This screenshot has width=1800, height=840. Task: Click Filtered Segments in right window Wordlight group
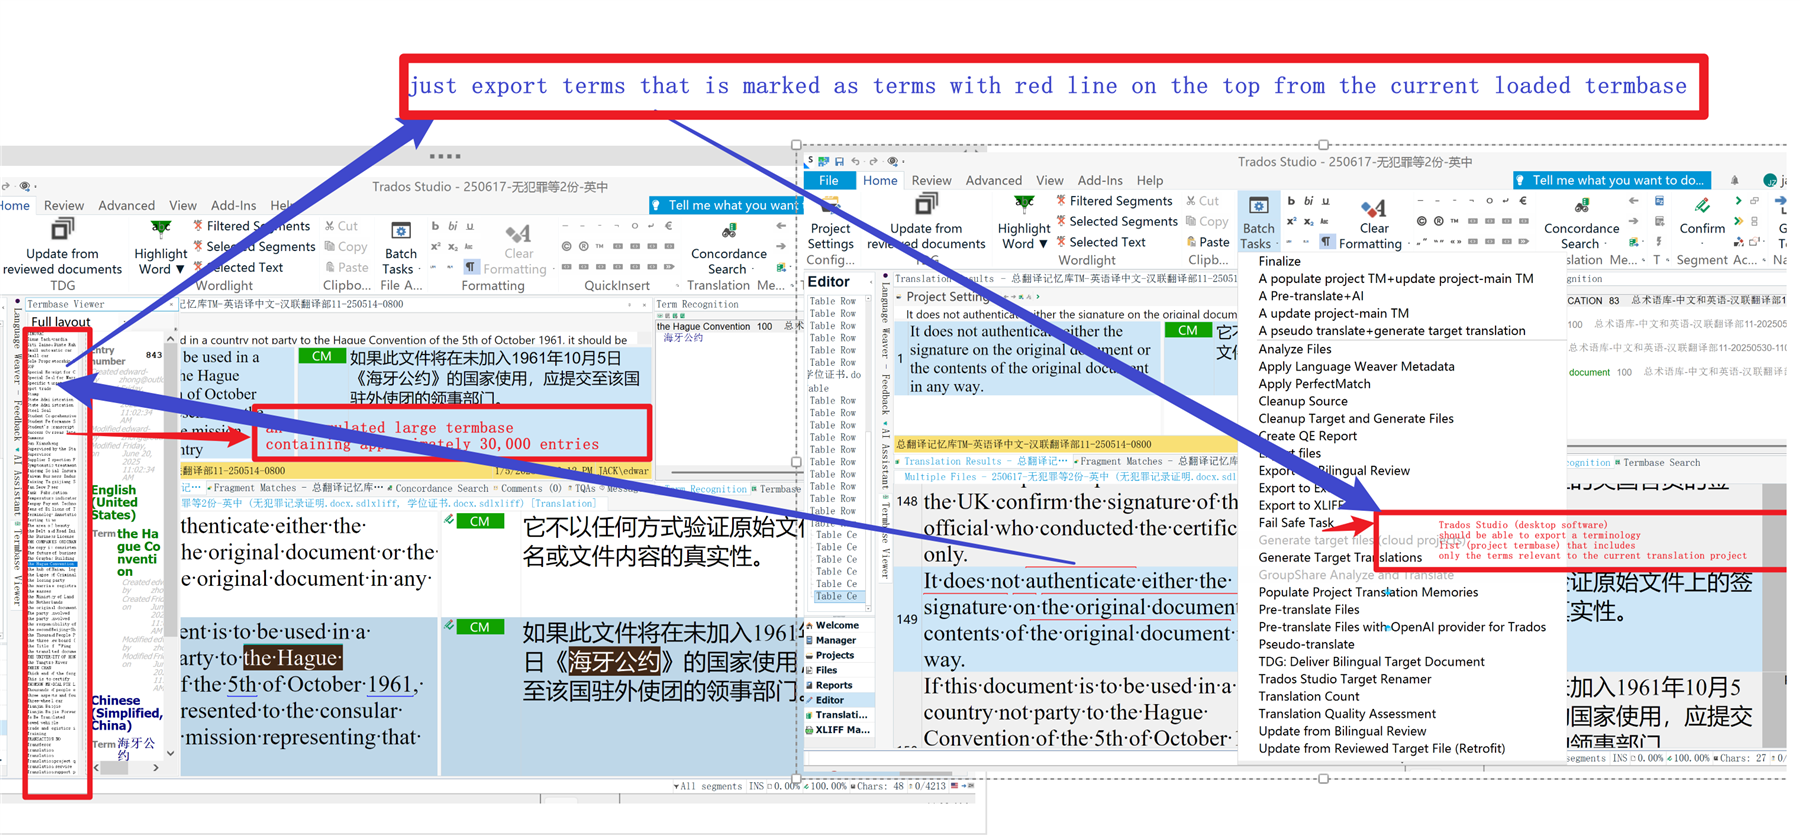pos(1116,201)
